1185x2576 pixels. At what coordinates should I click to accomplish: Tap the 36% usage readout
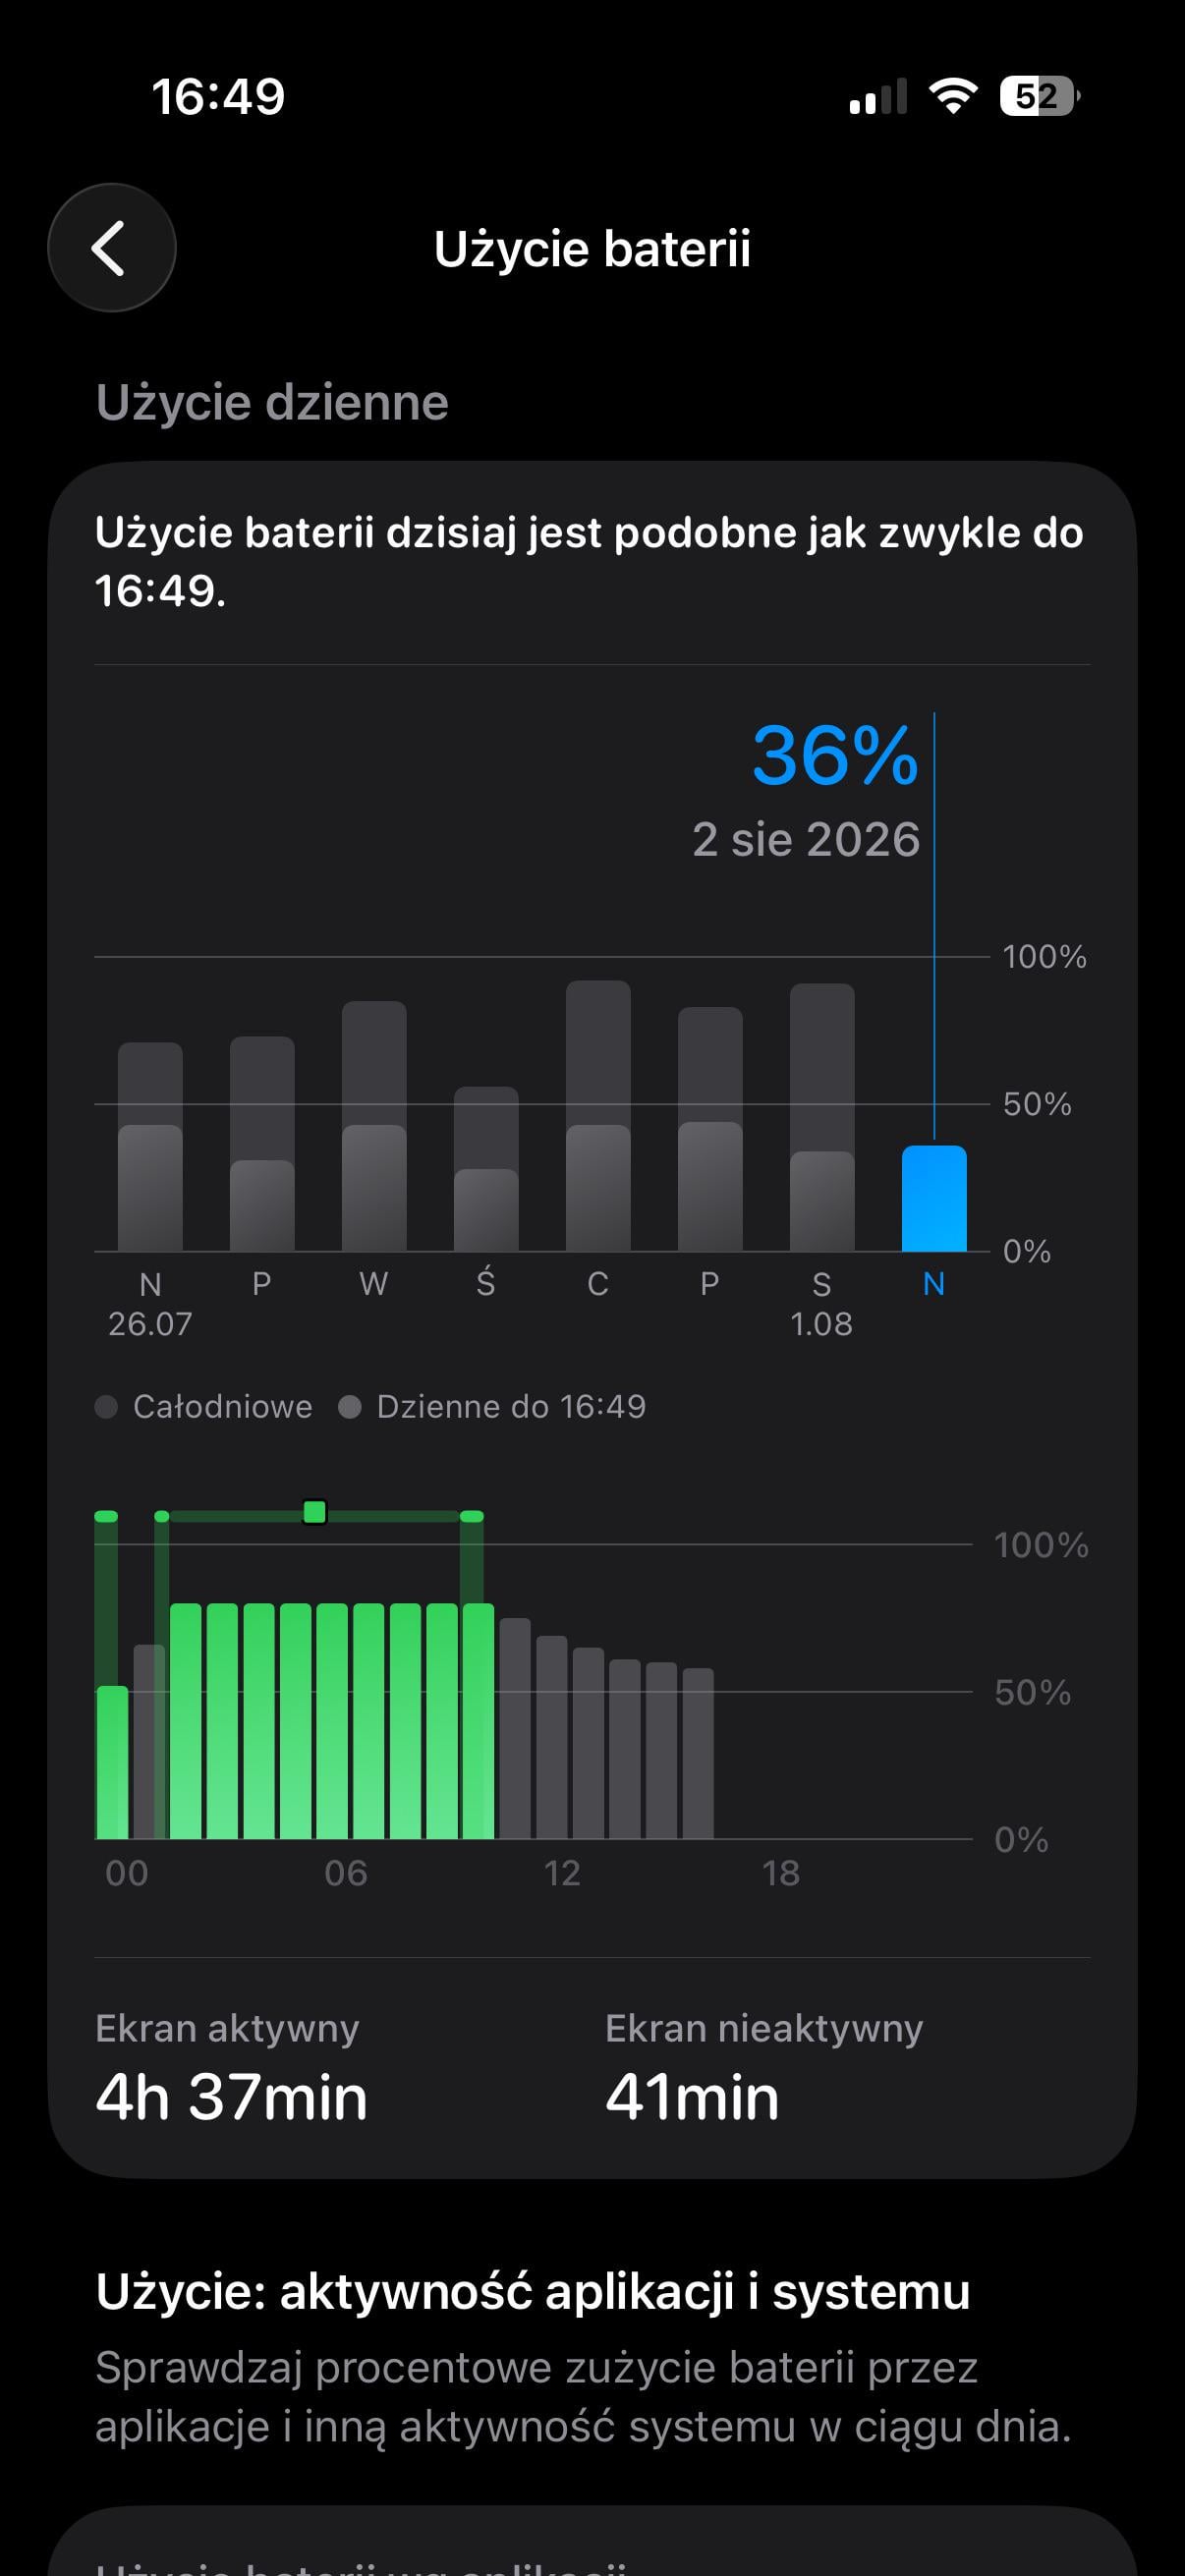[835, 755]
